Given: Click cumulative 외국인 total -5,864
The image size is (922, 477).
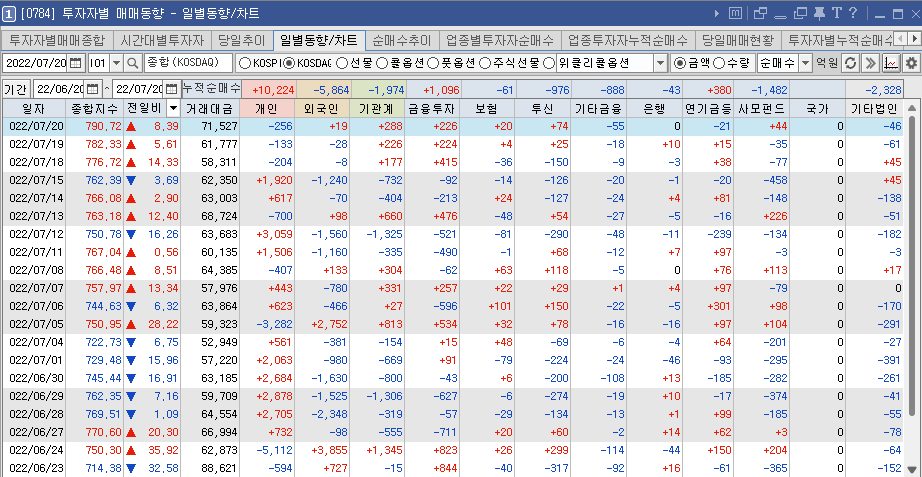Looking at the screenshot, I should [x=330, y=89].
